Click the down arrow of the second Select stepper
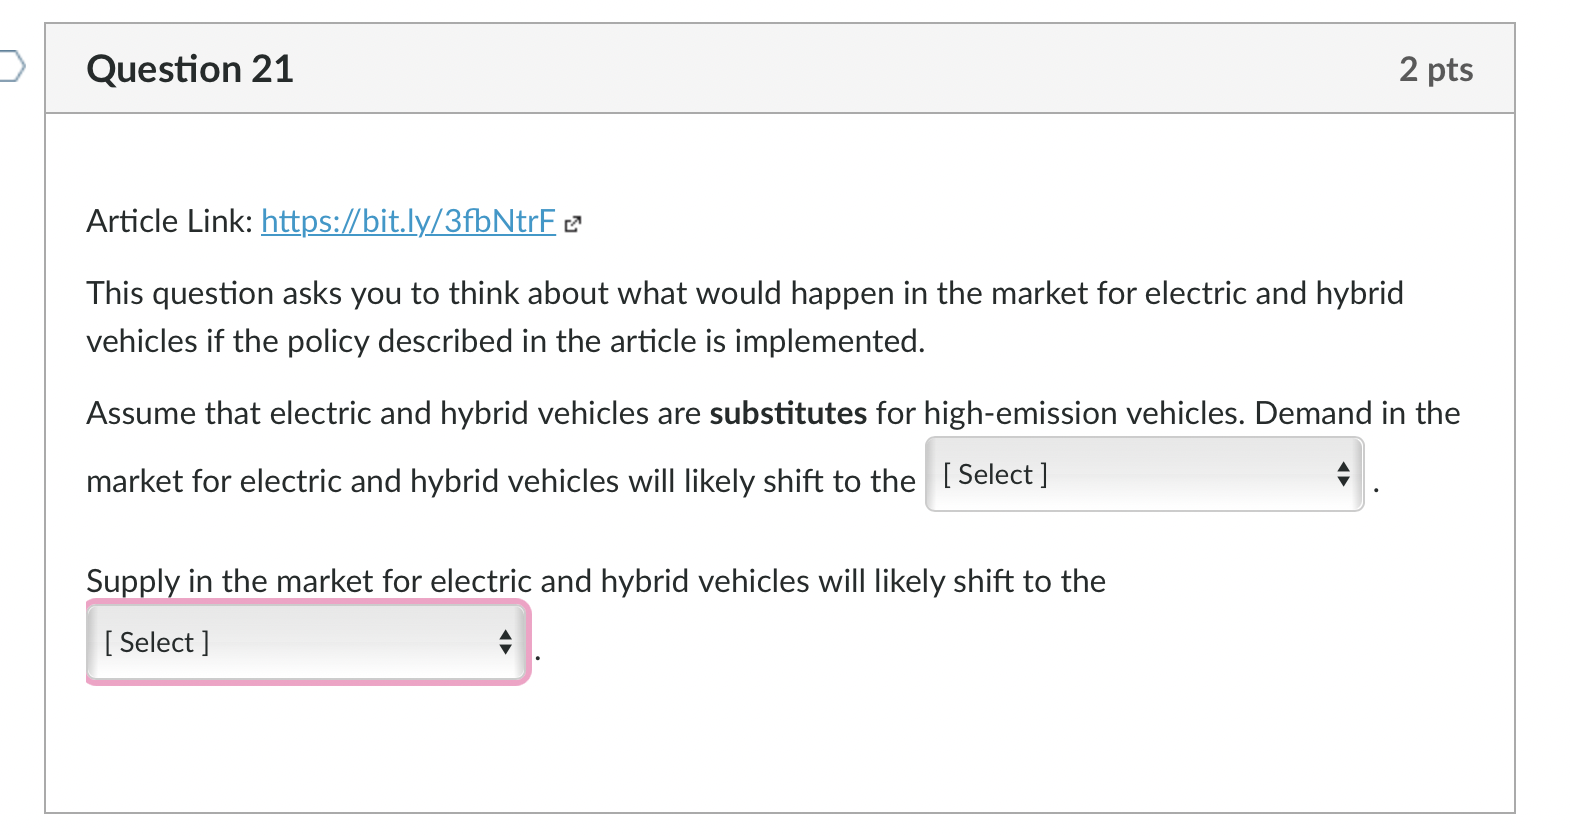1570x836 pixels. 507,651
